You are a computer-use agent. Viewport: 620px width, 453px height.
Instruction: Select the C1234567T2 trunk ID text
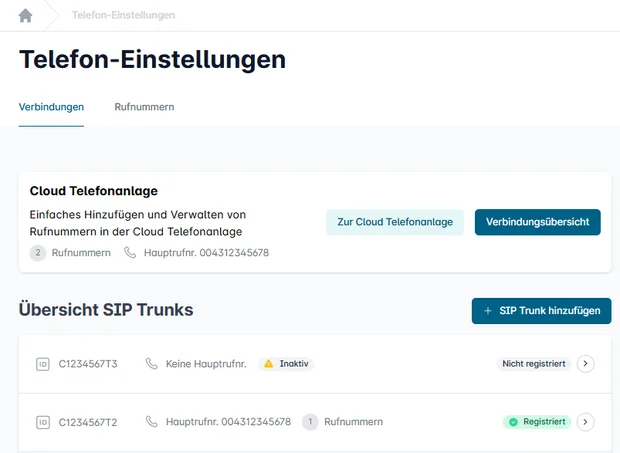tap(88, 422)
